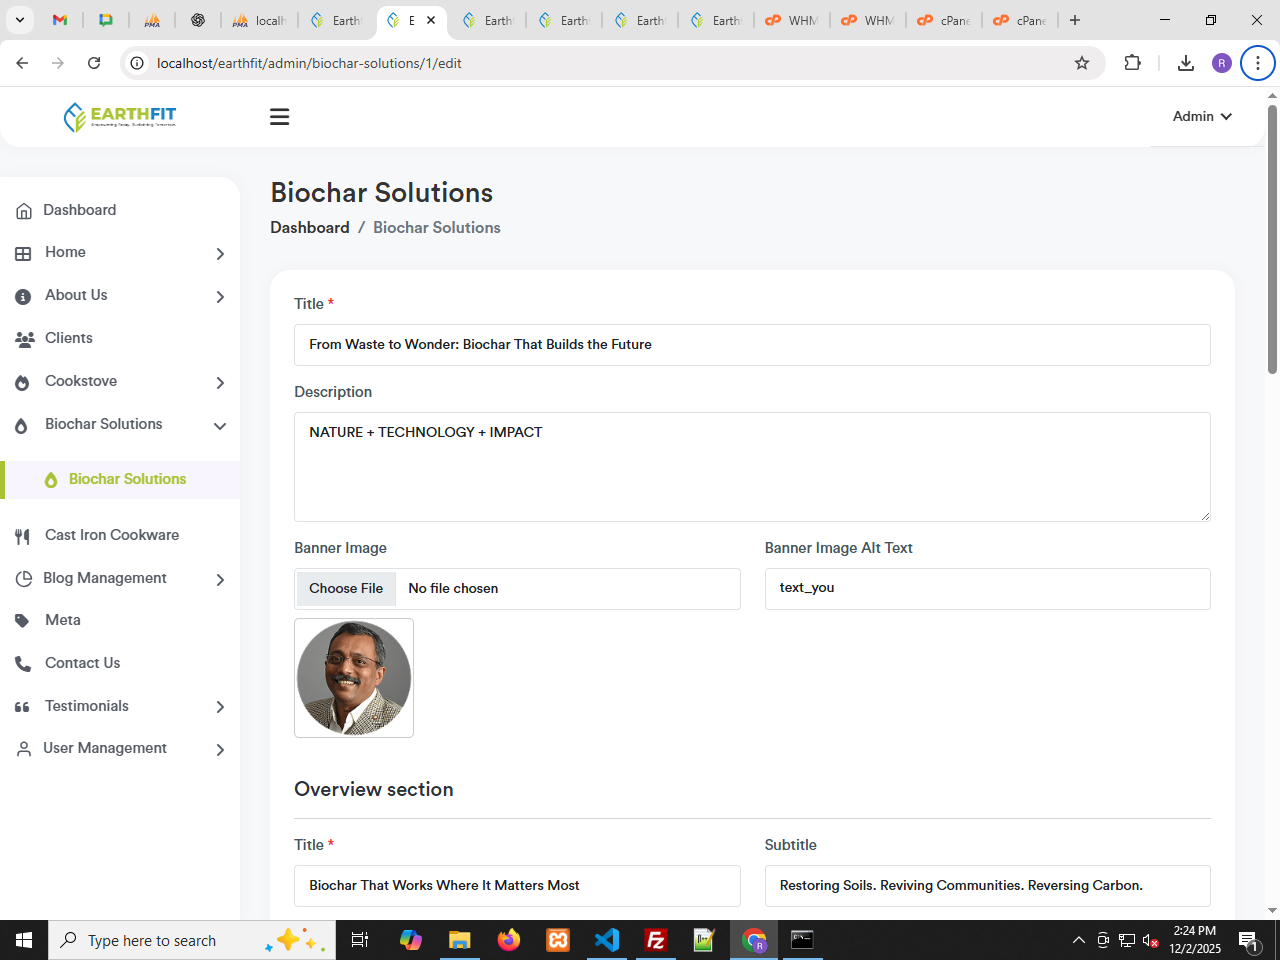Image resolution: width=1280 pixels, height=960 pixels.
Task: Click Choose File for Banner Image
Action: pyautogui.click(x=346, y=589)
